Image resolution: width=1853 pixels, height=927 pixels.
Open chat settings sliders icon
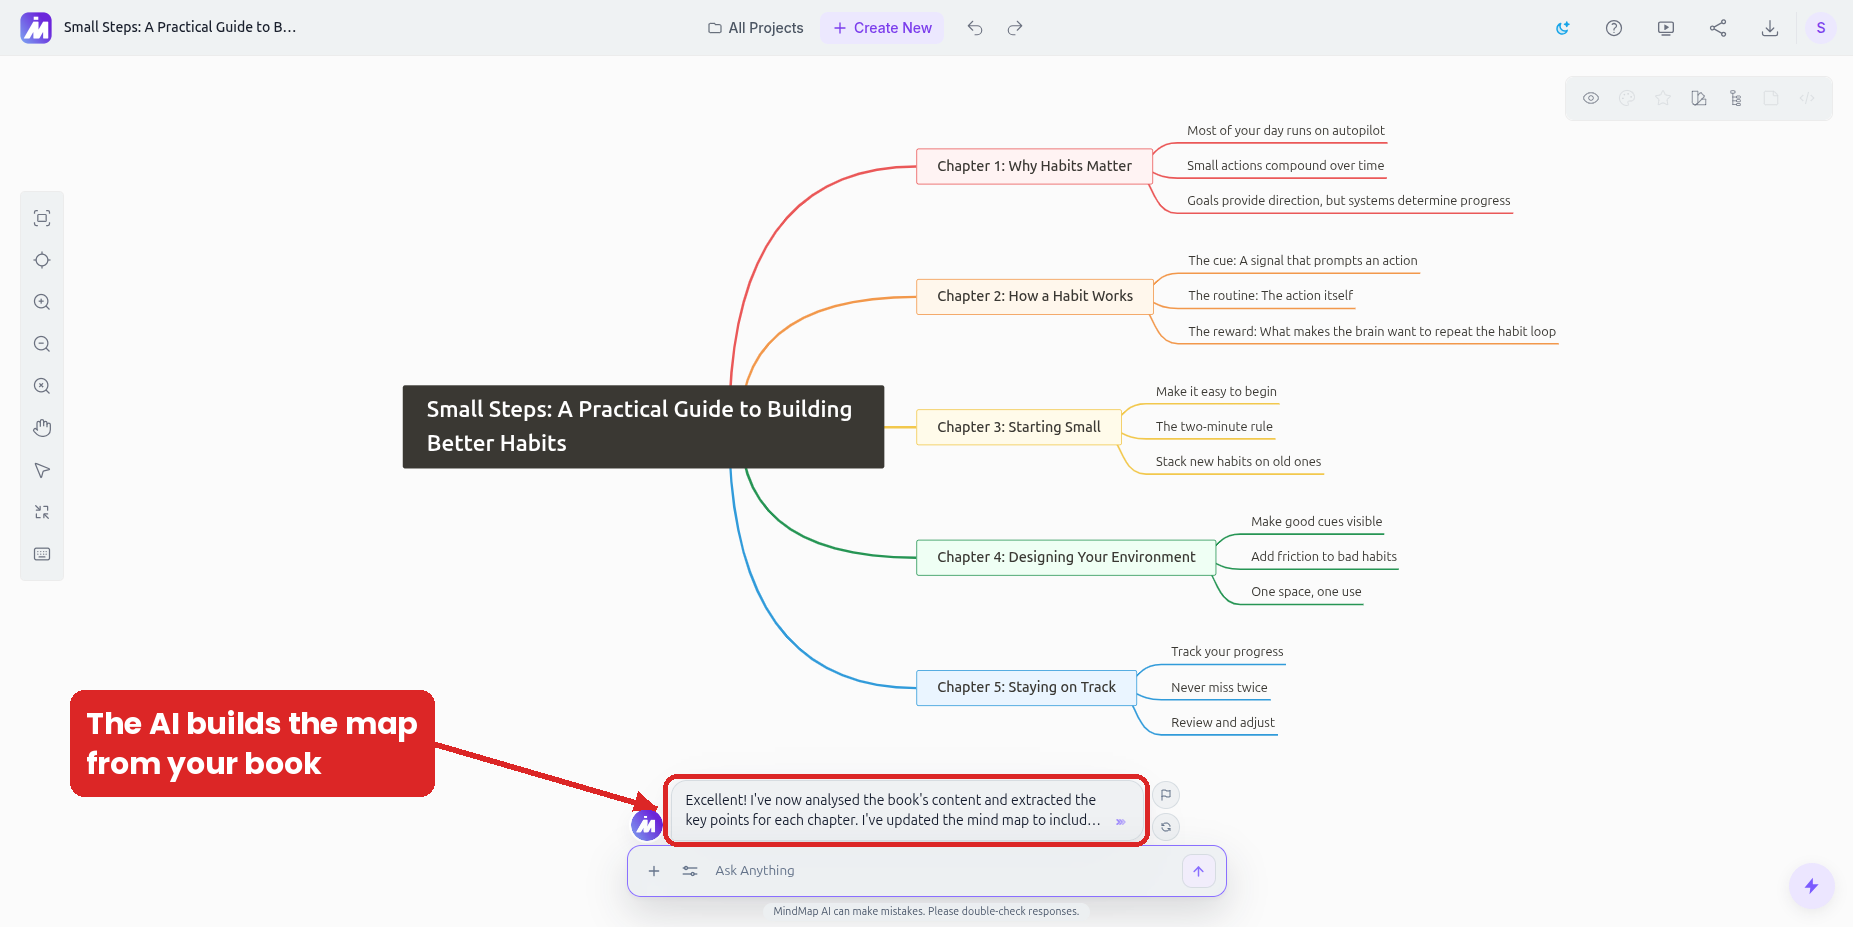click(690, 871)
